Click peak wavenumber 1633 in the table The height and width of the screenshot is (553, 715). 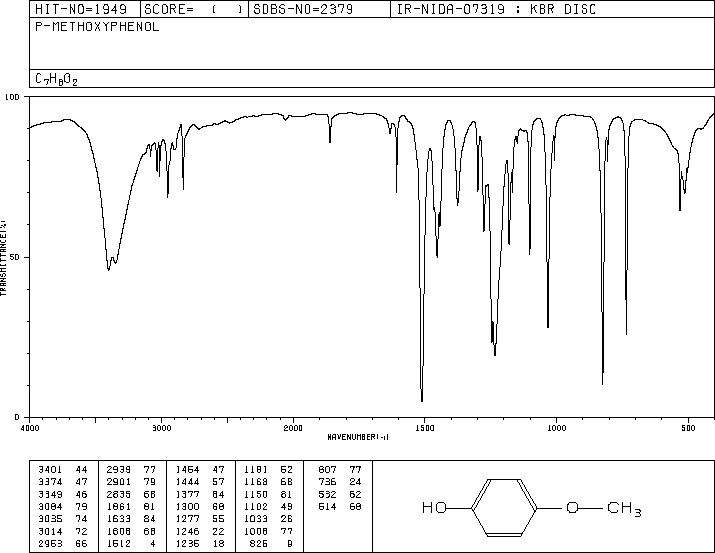(x=119, y=519)
